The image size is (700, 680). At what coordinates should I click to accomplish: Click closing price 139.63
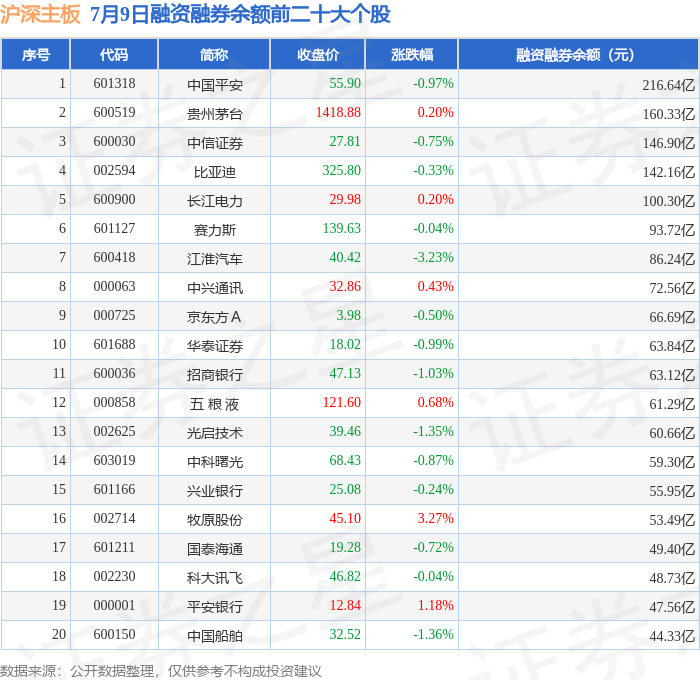point(342,228)
